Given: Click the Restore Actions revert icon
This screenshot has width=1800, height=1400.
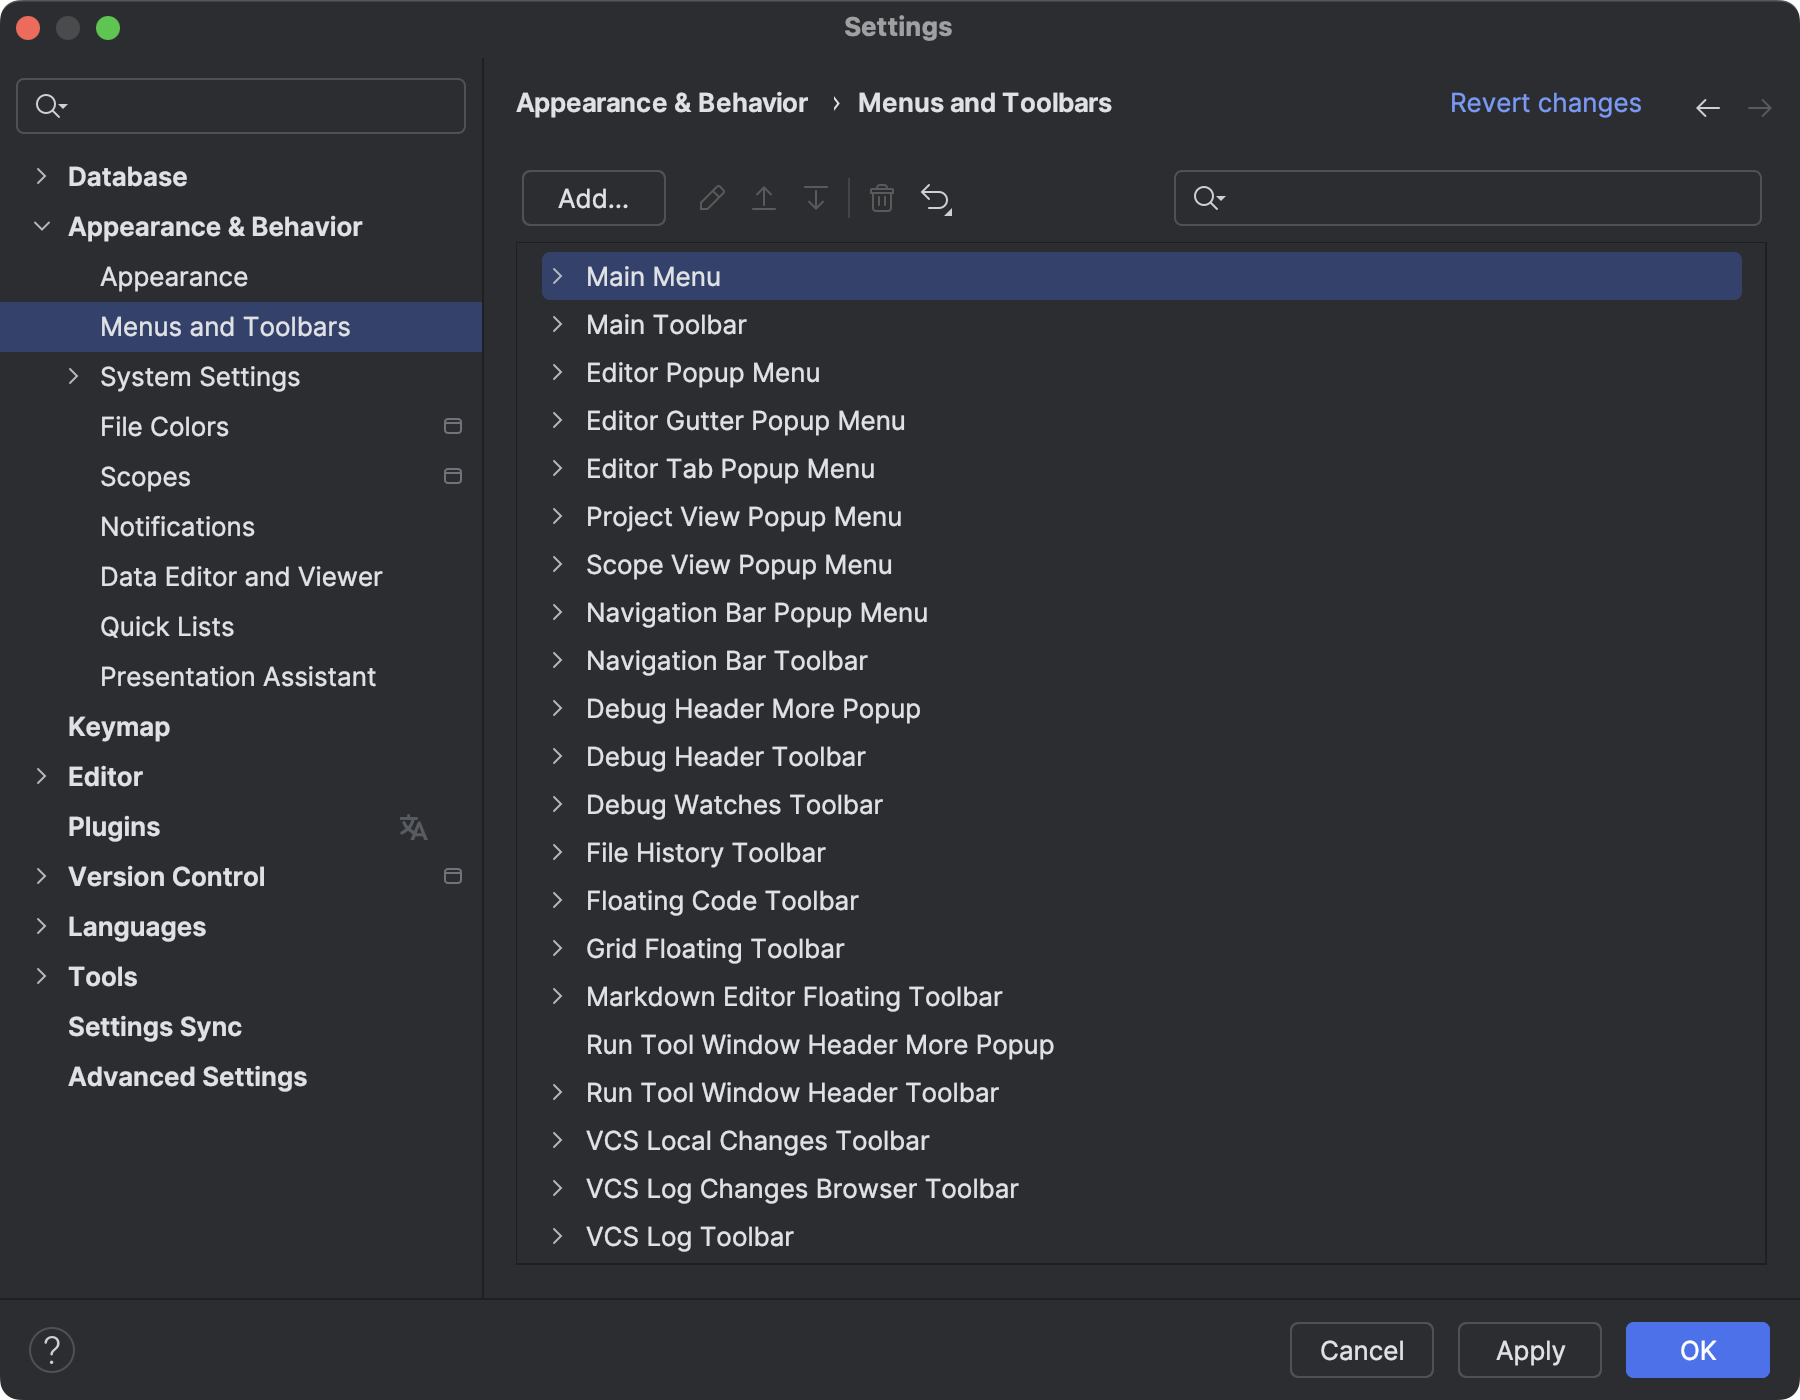Looking at the screenshot, I should pyautogui.click(x=936, y=198).
